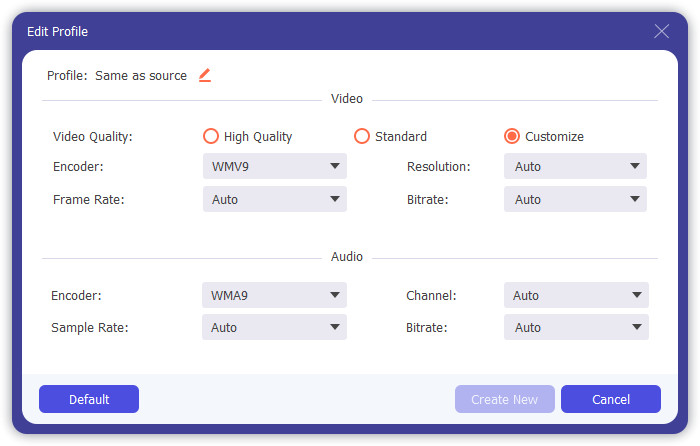Click the Audio section heading
The height and width of the screenshot is (446, 700).
347,257
